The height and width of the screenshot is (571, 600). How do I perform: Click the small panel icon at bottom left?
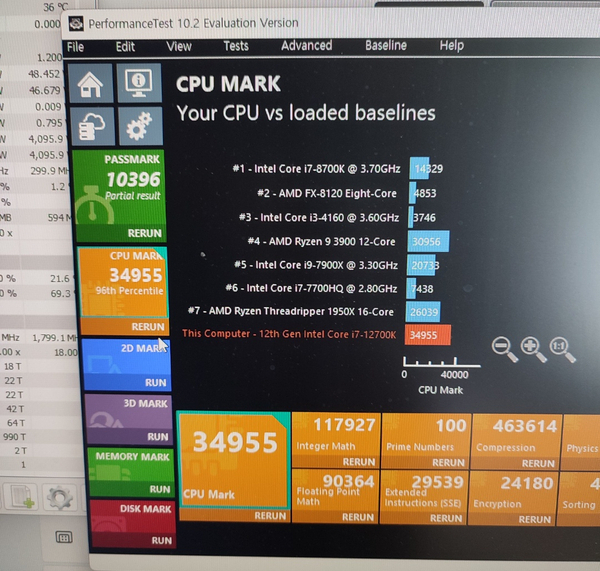point(64,537)
